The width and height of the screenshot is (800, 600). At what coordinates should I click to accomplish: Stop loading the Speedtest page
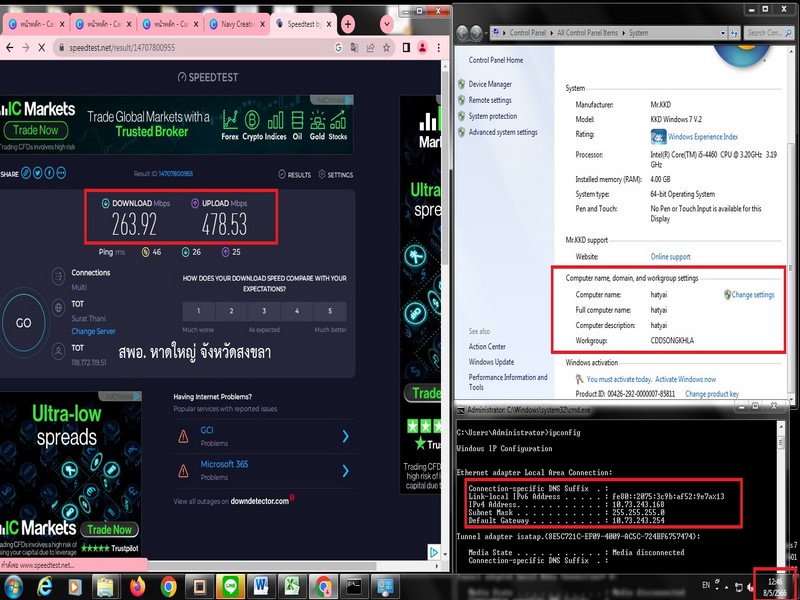click(42, 47)
